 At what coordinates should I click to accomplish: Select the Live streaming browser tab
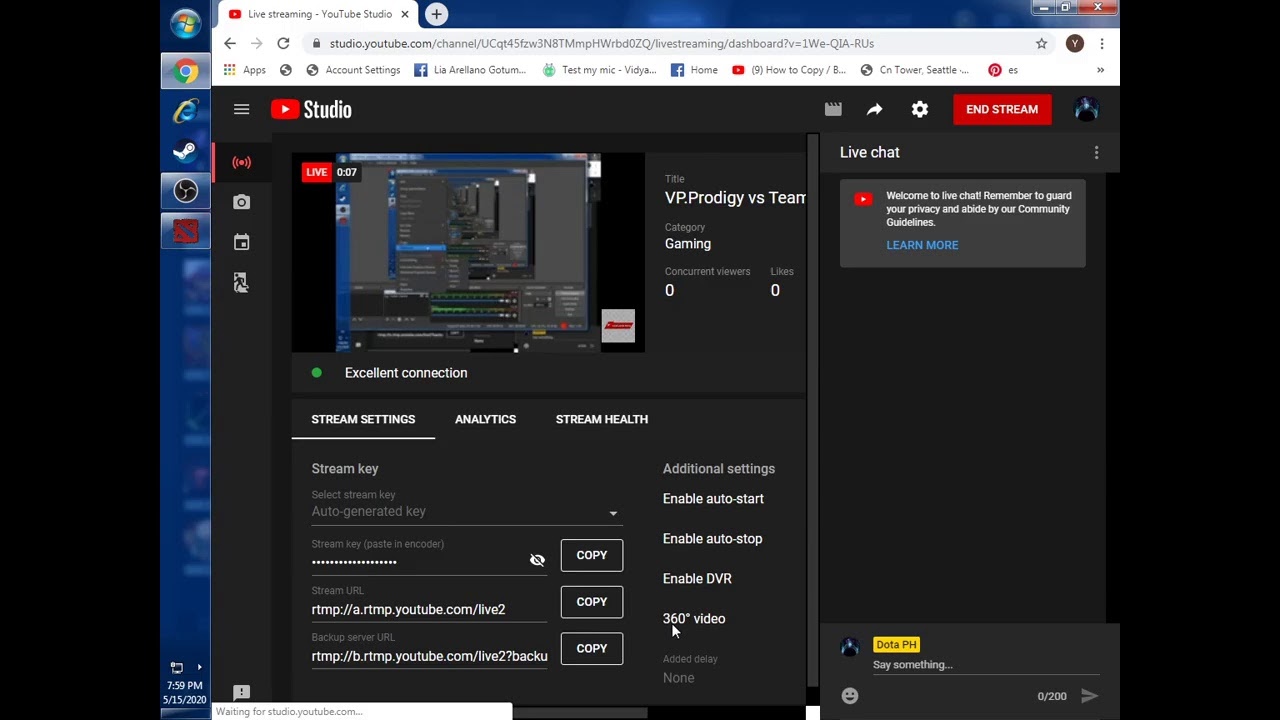318,14
